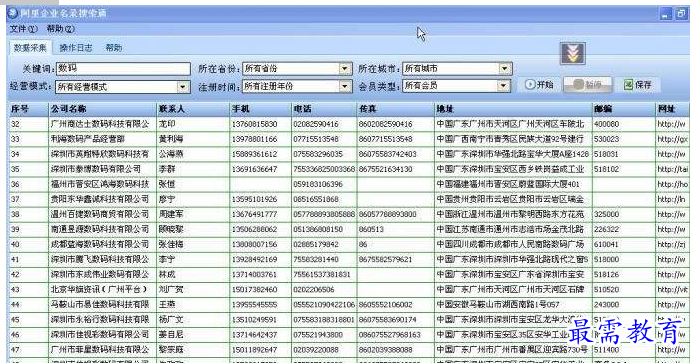The image size is (690, 363).
Task: Click serial number 36 cell
Action: coord(29,184)
